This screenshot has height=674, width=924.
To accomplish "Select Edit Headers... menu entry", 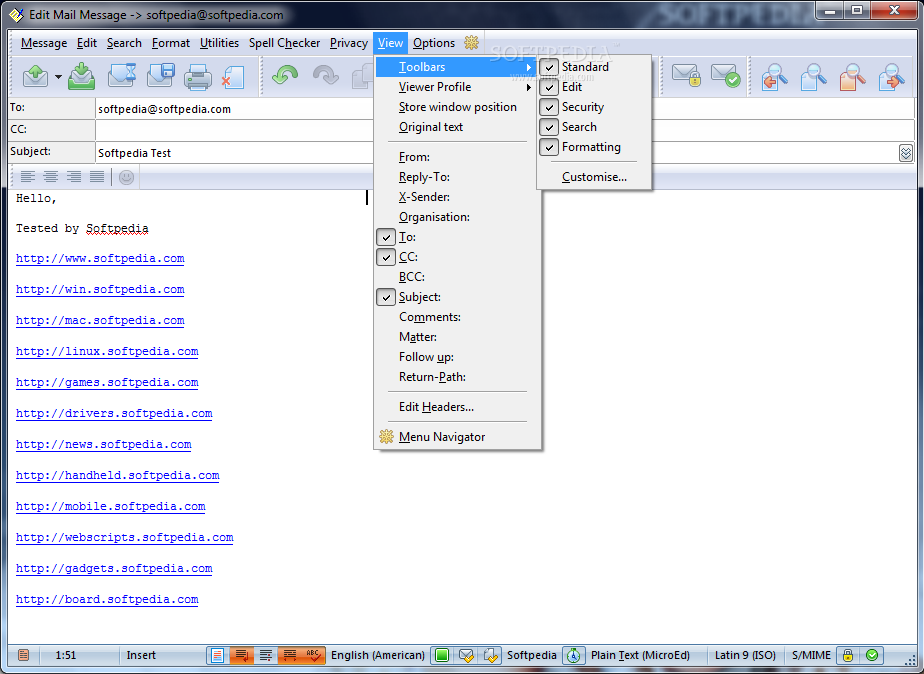I will pyautogui.click(x=457, y=407).
